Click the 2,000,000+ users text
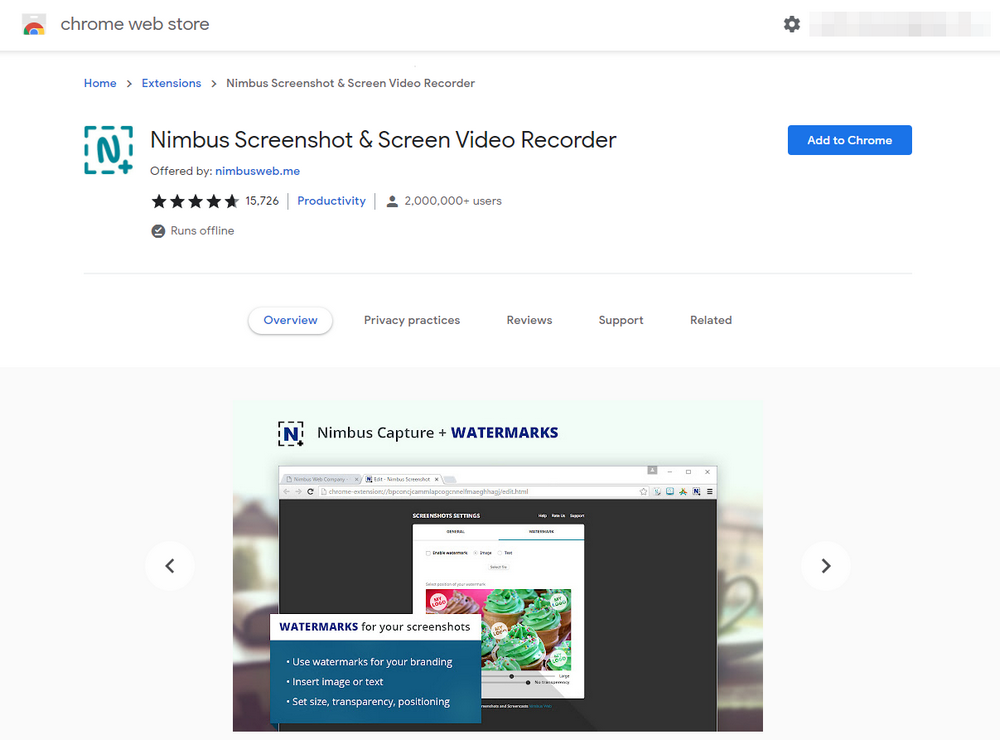Screen dimensions: 1000x740 point(453,201)
